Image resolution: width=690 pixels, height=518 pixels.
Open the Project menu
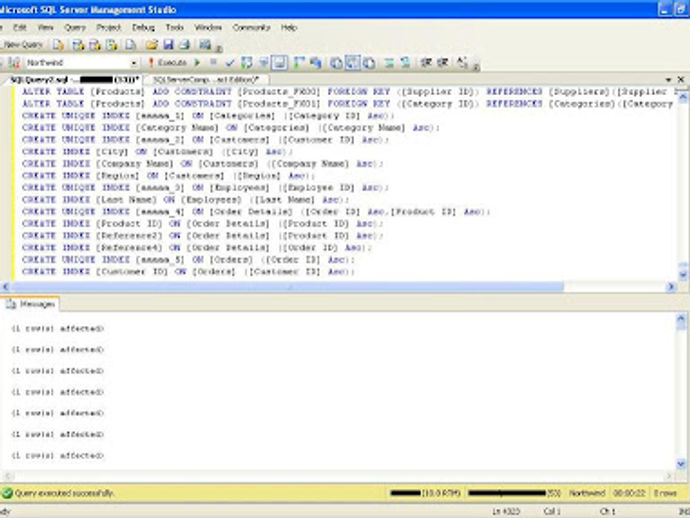tap(108, 27)
